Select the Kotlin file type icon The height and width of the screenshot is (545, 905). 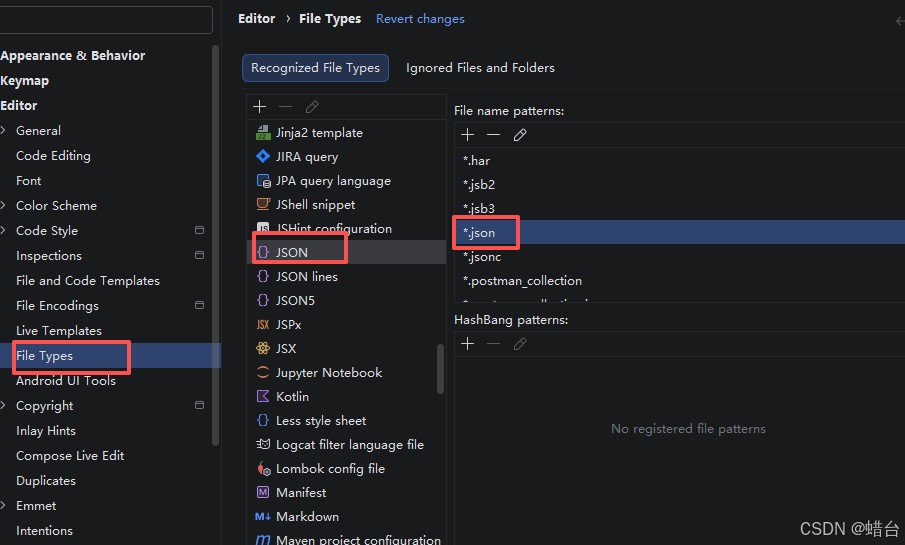(263, 397)
